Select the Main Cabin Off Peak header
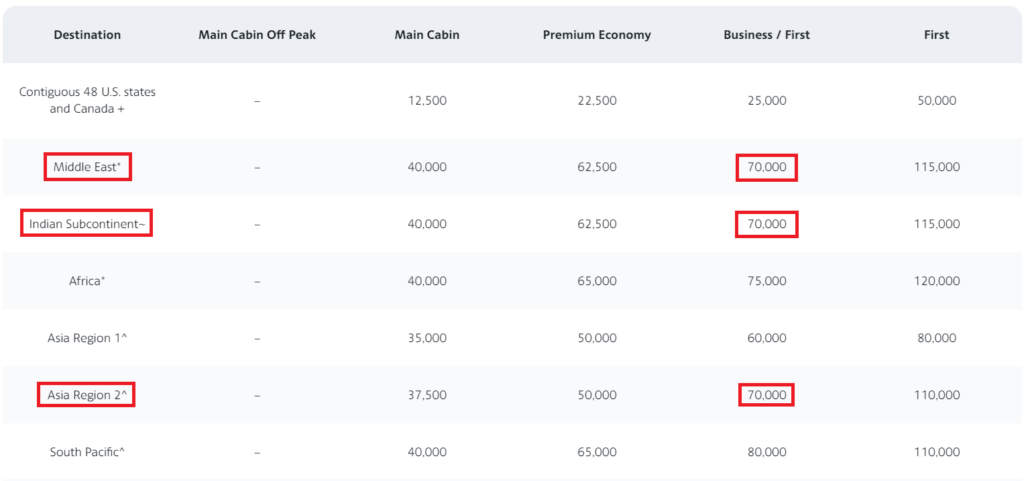 click(x=257, y=35)
